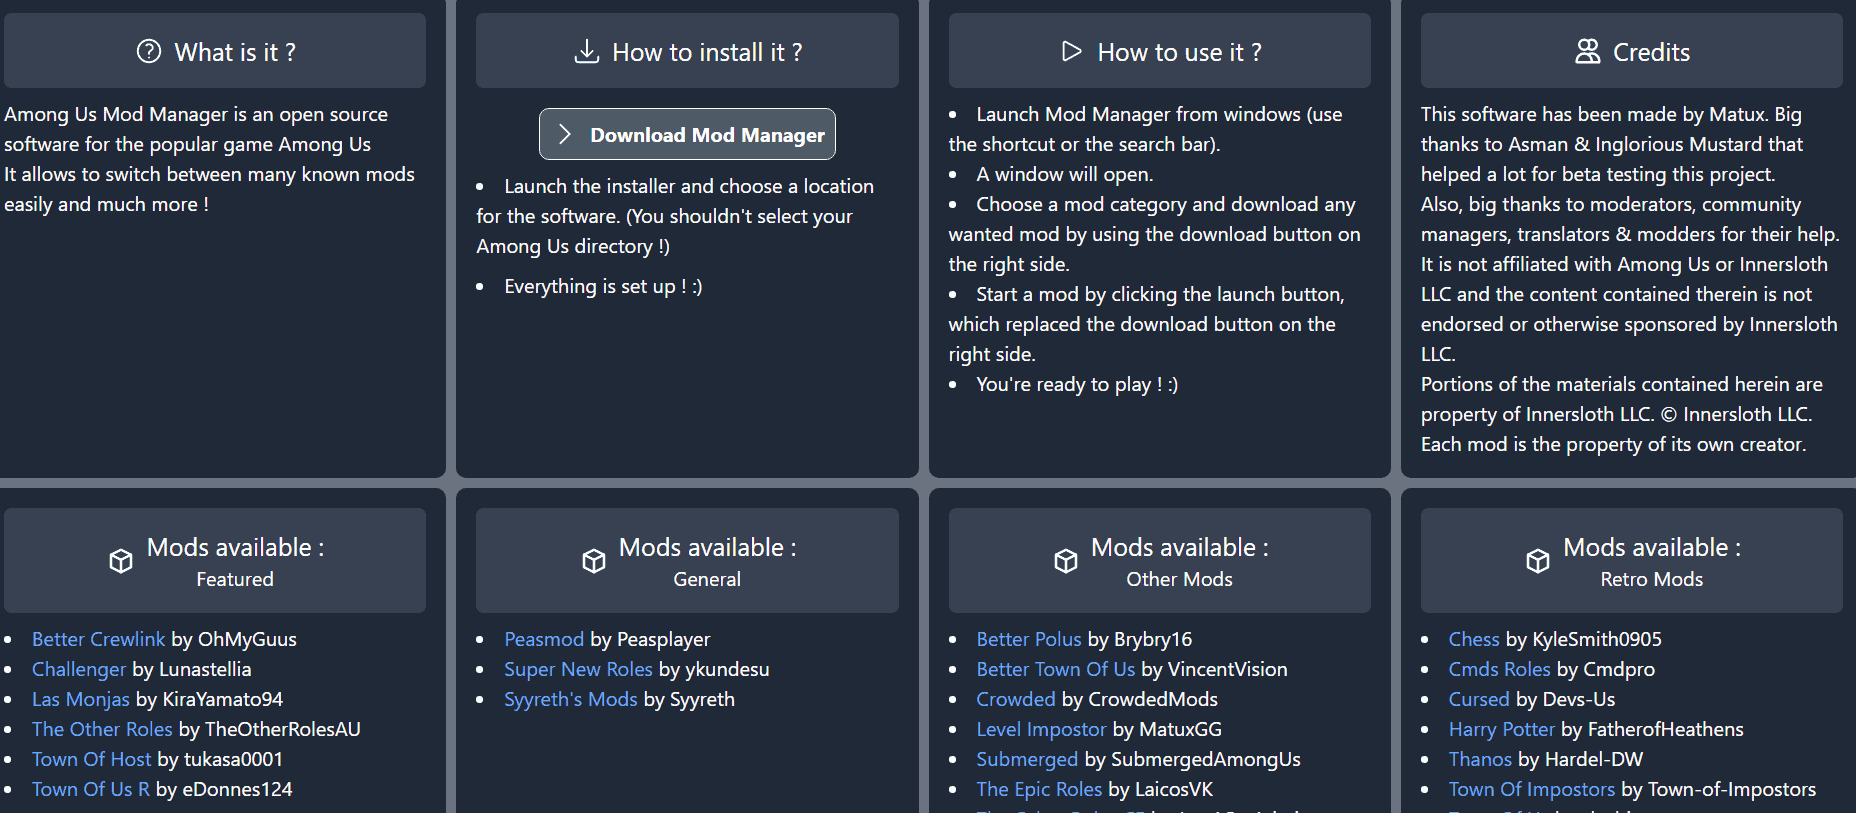Screen dimensions: 1856x813
Task: Click the Download Mod Manager button
Action: pyautogui.click(x=687, y=134)
